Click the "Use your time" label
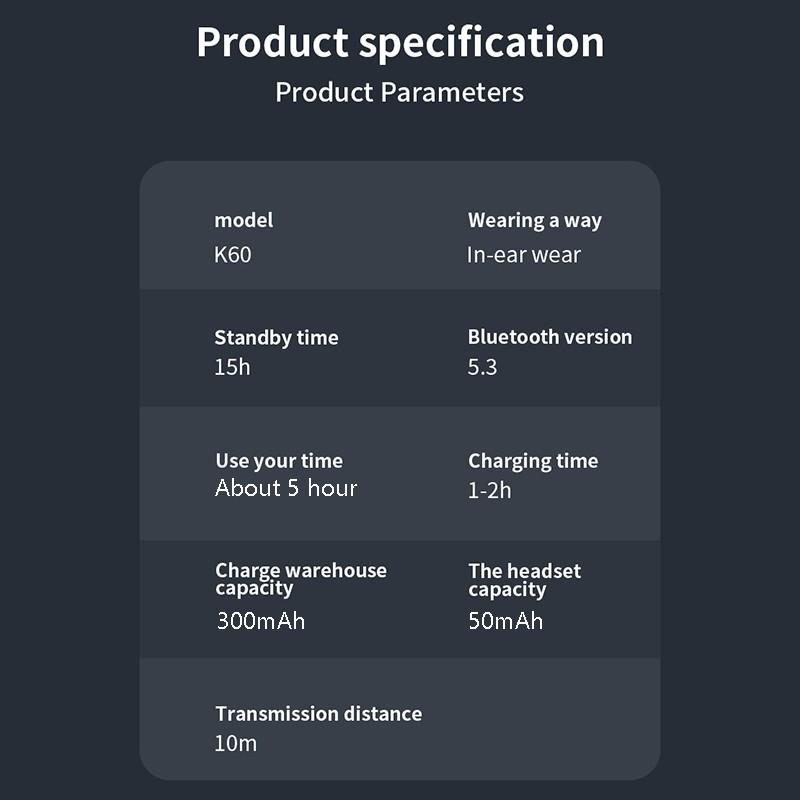The image size is (800, 800). [279, 461]
